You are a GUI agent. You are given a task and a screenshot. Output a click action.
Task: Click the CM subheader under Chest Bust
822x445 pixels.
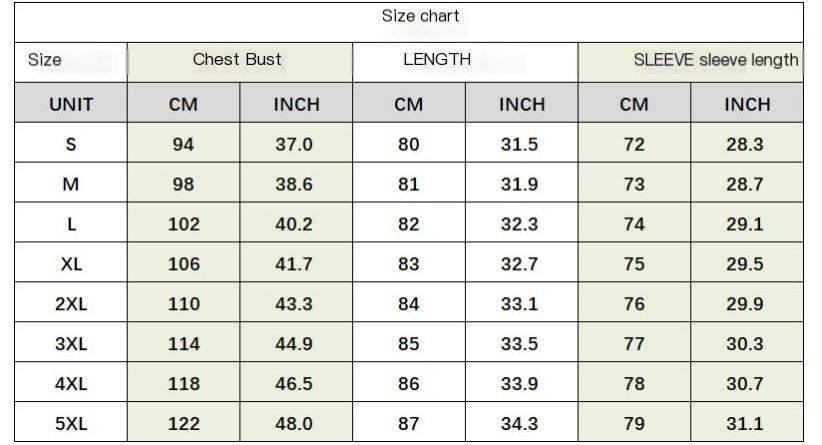(183, 104)
